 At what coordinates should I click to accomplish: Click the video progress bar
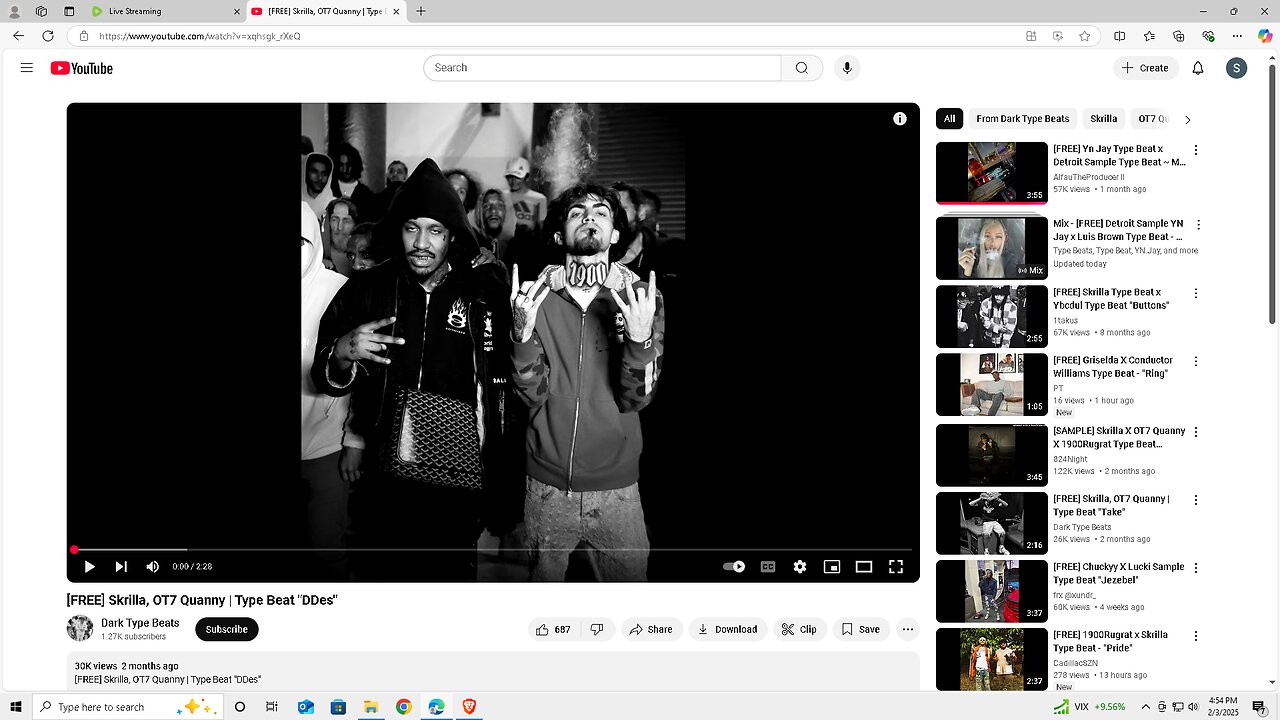(x=493, y=550)
